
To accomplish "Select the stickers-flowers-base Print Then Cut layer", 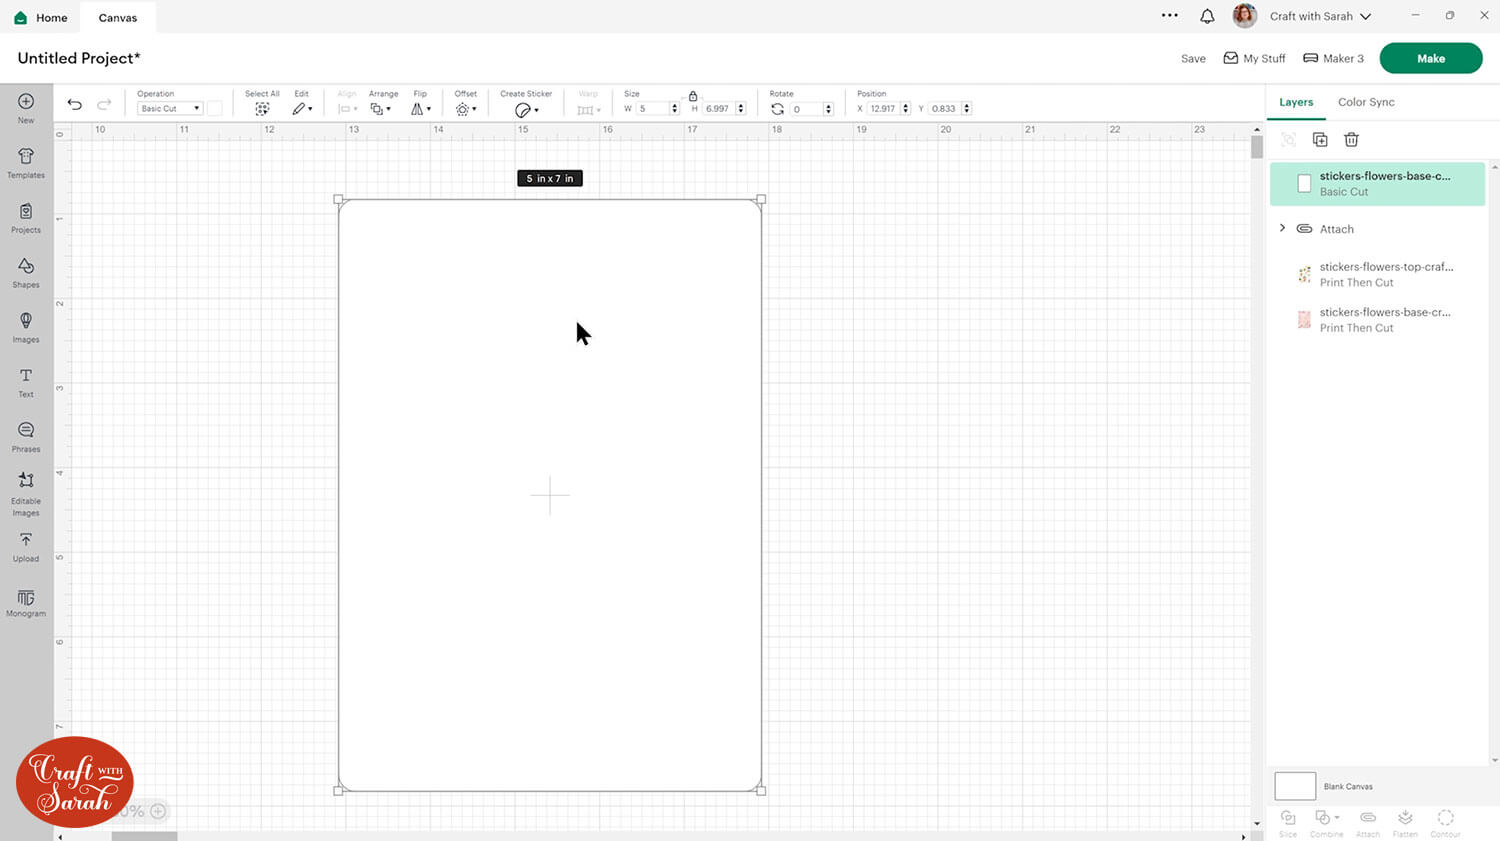I will click(1377, 320).
